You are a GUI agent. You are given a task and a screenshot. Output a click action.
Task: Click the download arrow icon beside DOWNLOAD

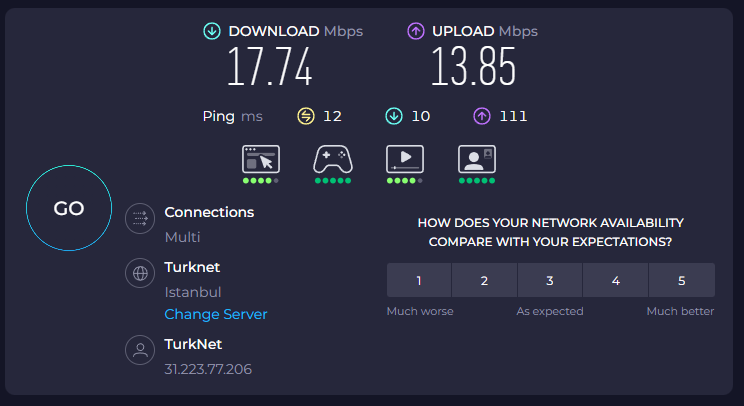click(x=212, y=31)
